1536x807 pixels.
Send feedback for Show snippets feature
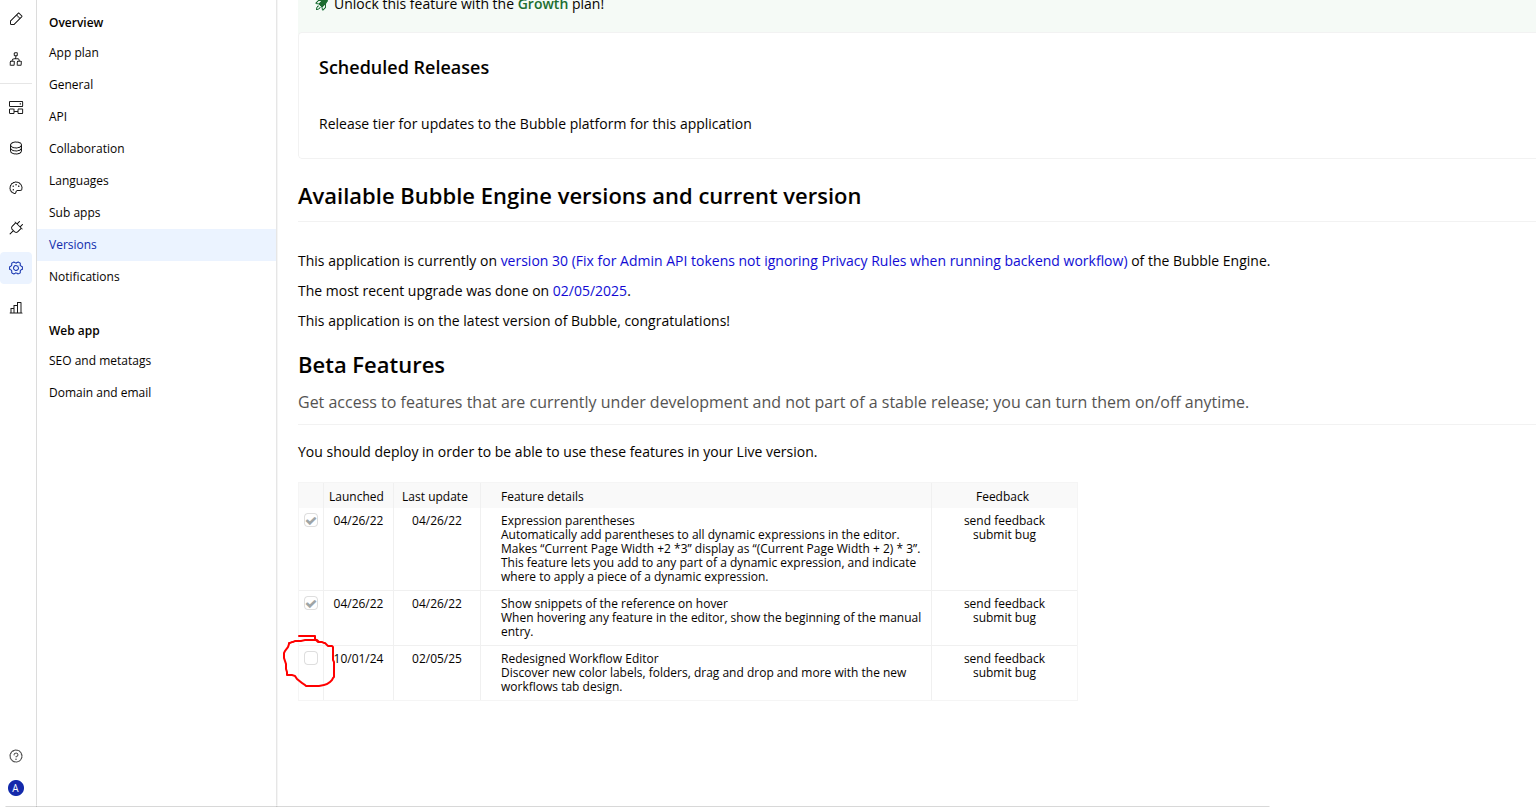(1004, 604)
